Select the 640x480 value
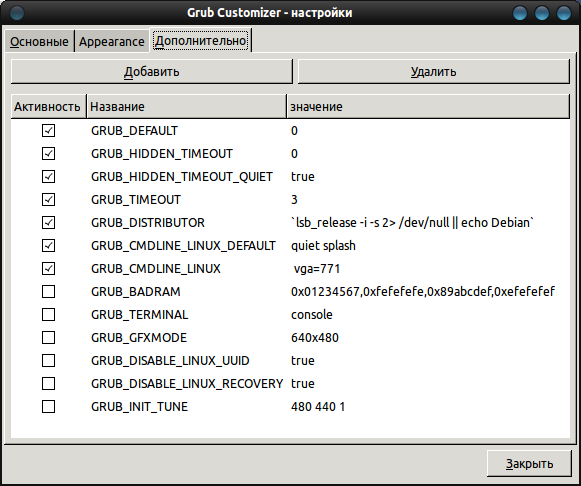 [x=315, y=338]
